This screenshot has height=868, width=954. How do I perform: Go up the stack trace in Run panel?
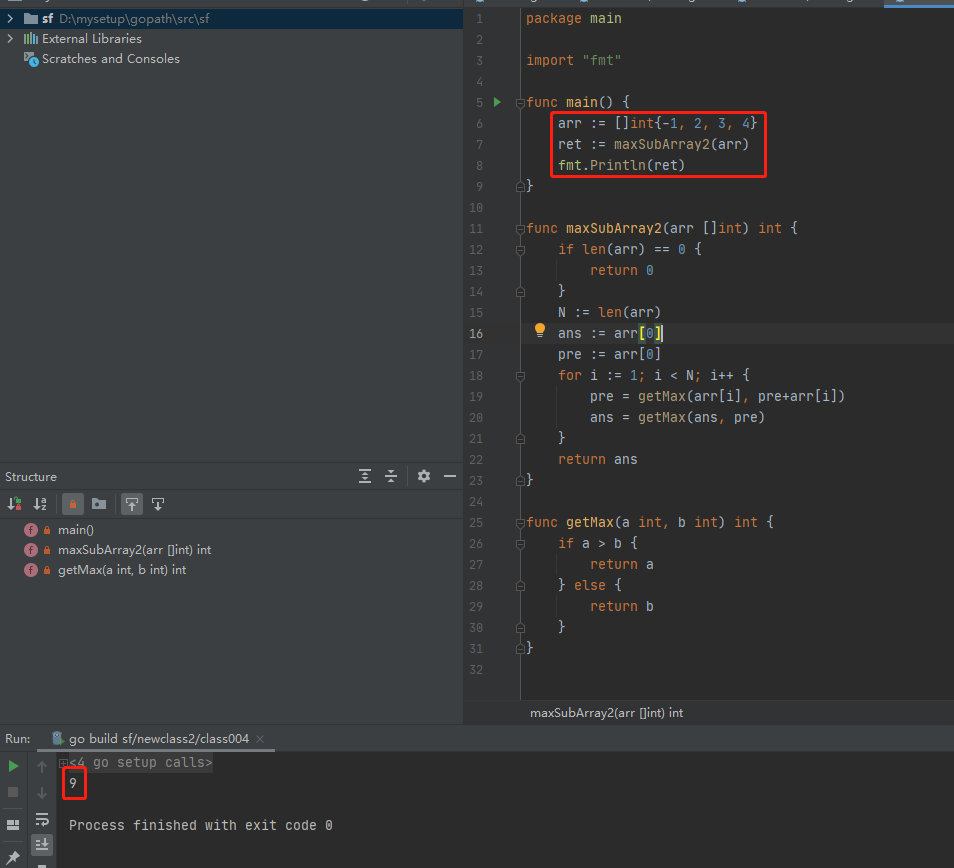click(x=41, y=766)
